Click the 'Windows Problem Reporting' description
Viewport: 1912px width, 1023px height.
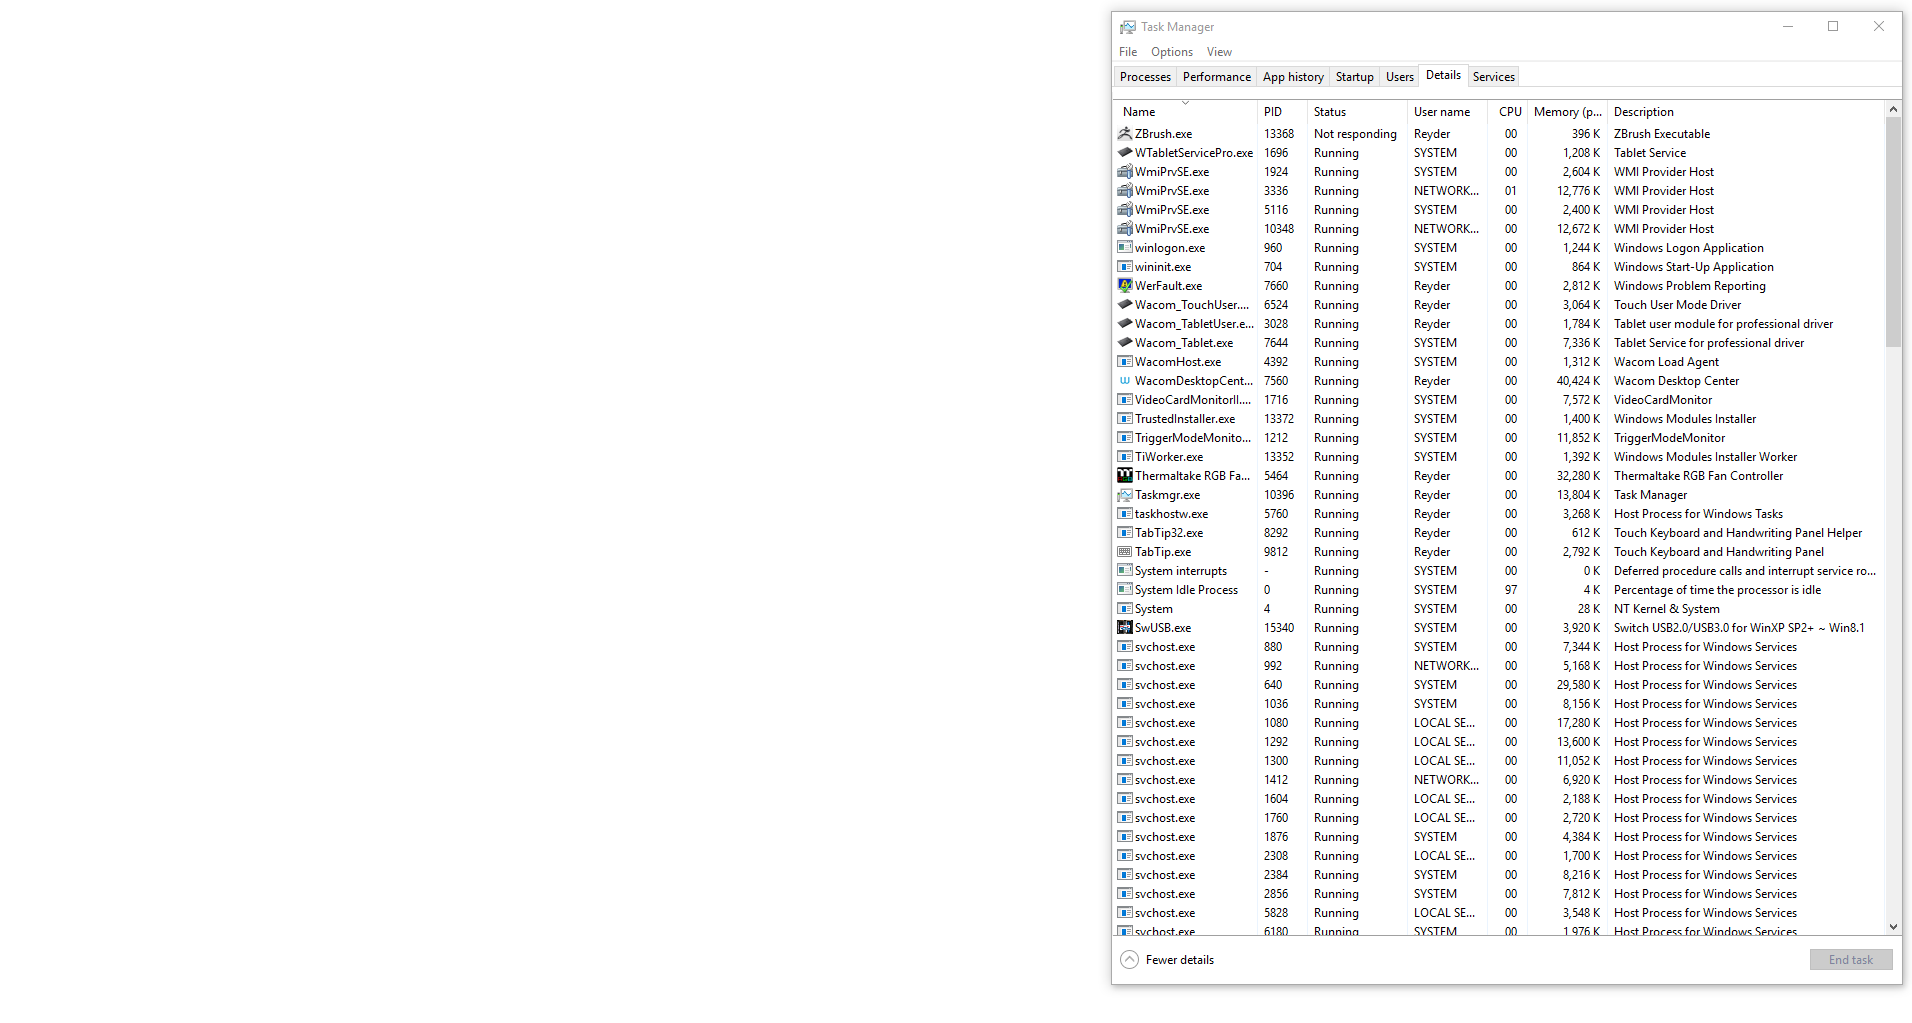pos(1689,286)
